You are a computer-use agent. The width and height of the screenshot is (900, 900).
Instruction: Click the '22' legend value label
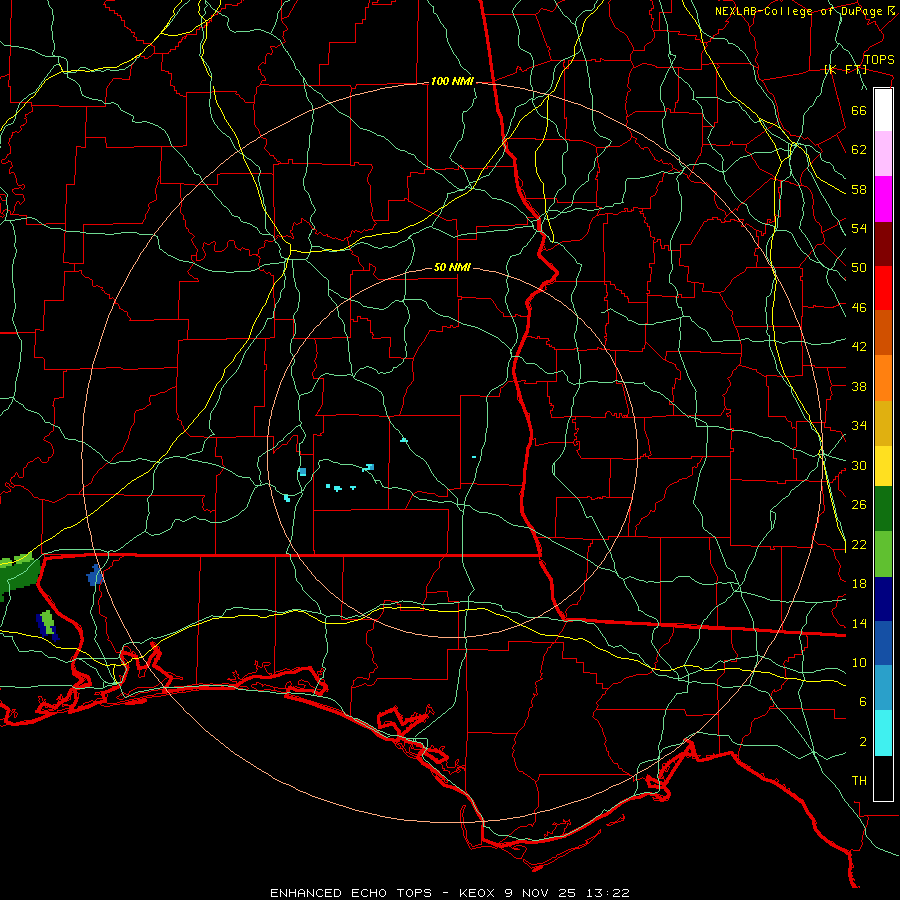click(x=859, y=544)
